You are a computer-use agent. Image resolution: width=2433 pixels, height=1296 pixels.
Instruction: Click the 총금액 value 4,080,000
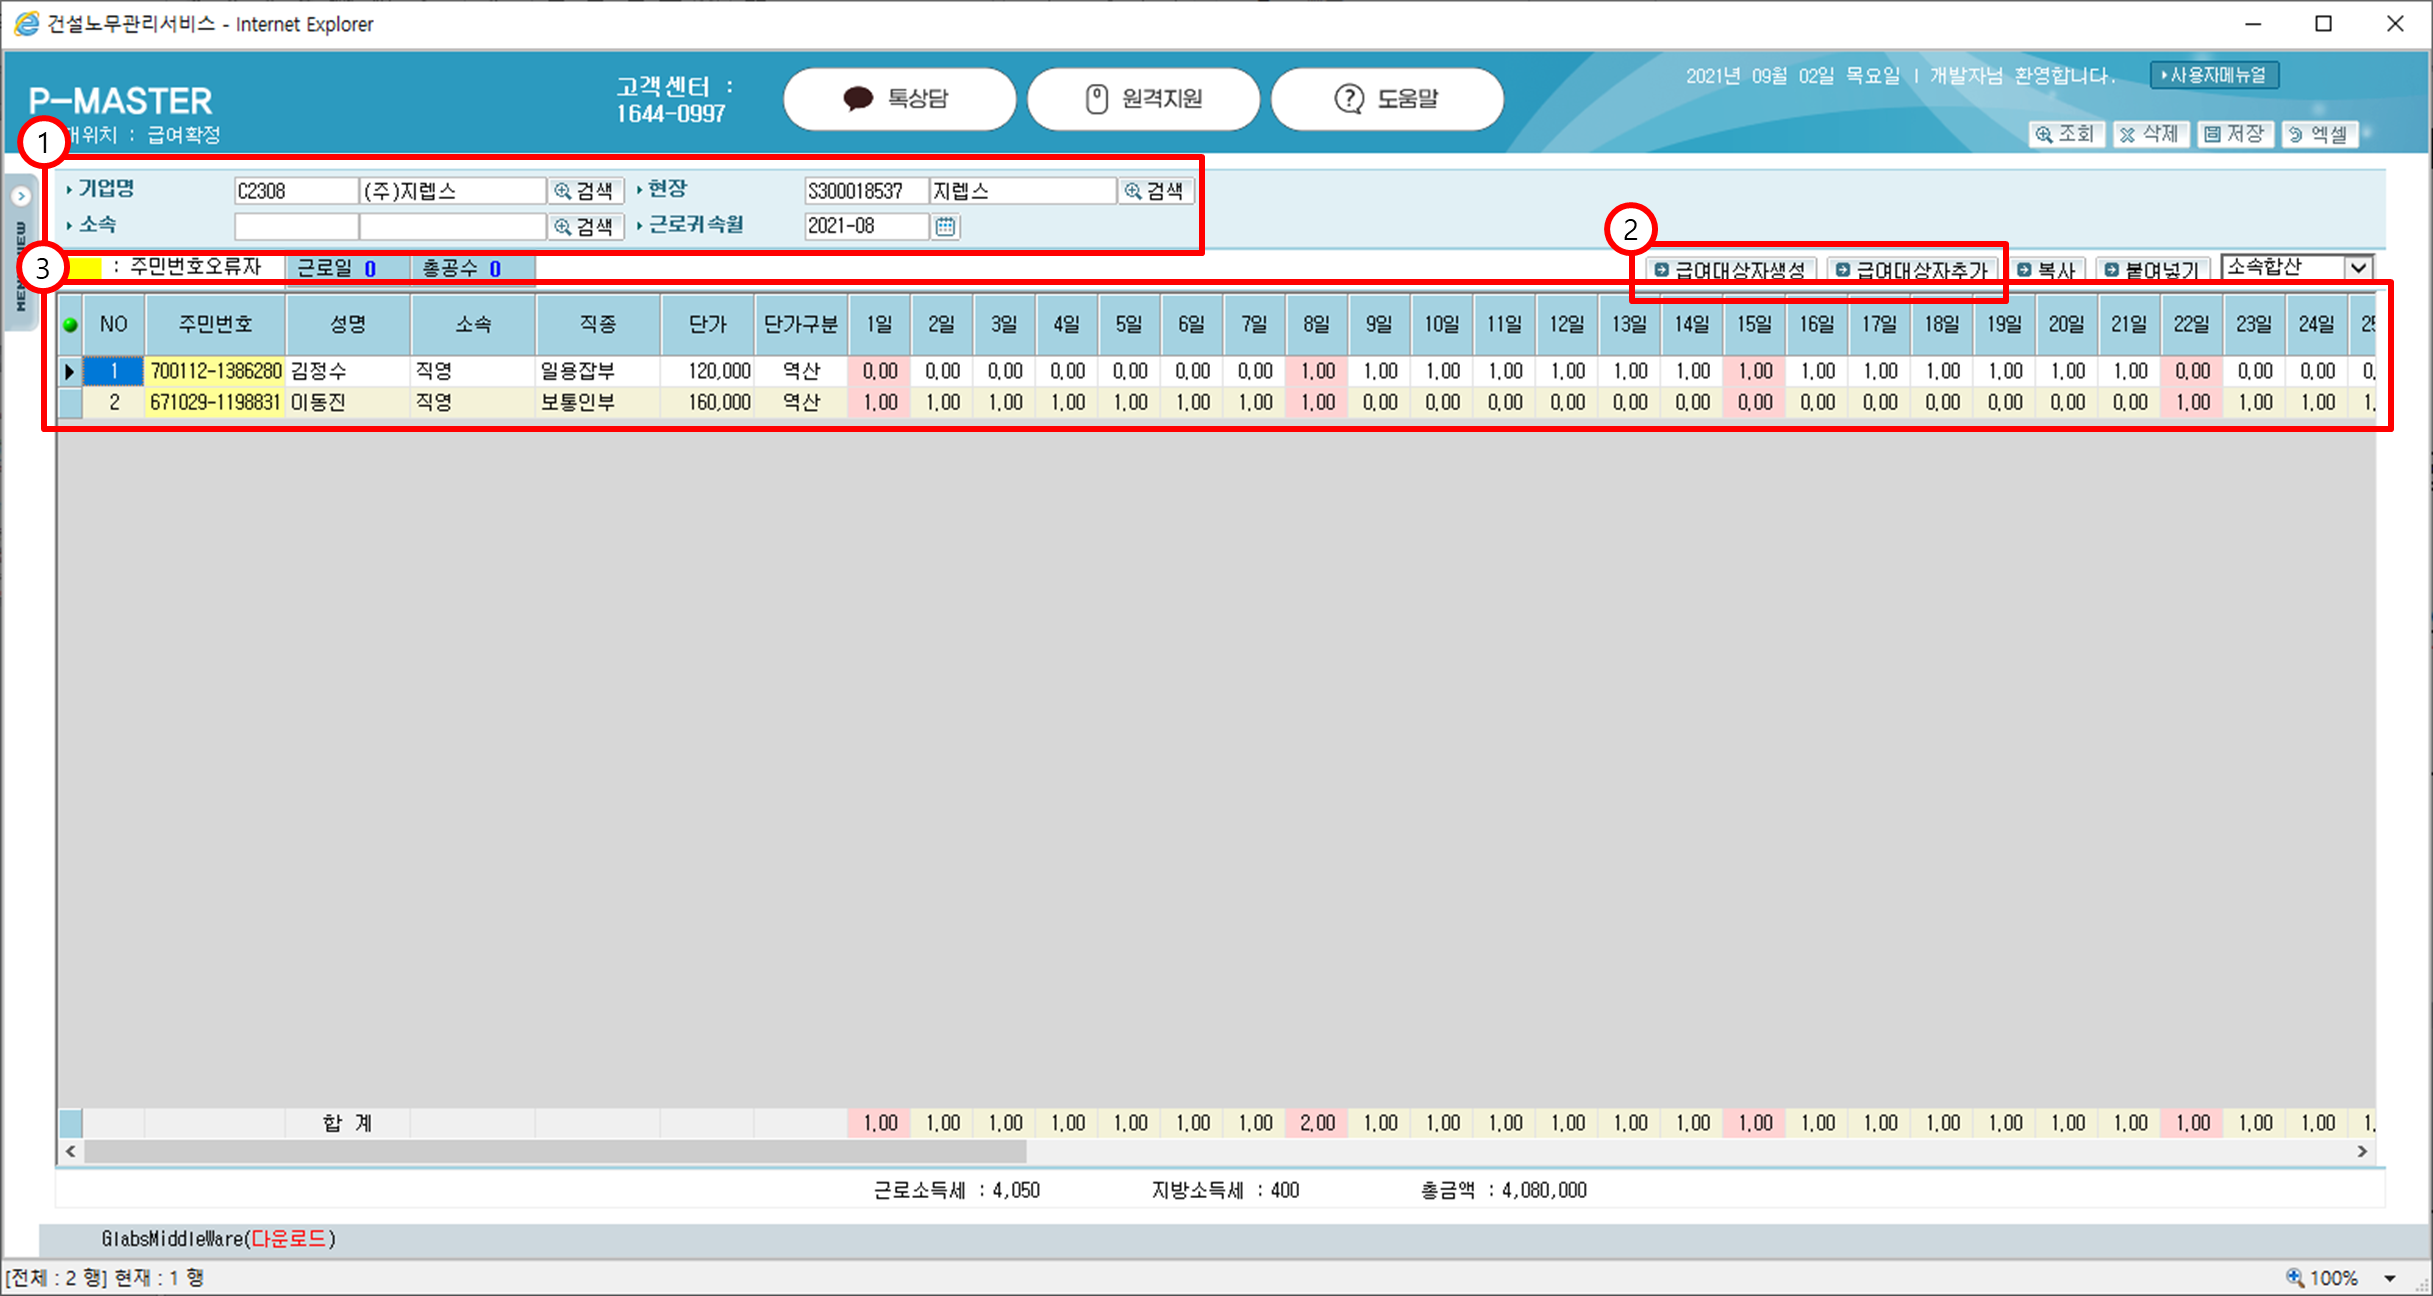[x=1544, y=1191]
